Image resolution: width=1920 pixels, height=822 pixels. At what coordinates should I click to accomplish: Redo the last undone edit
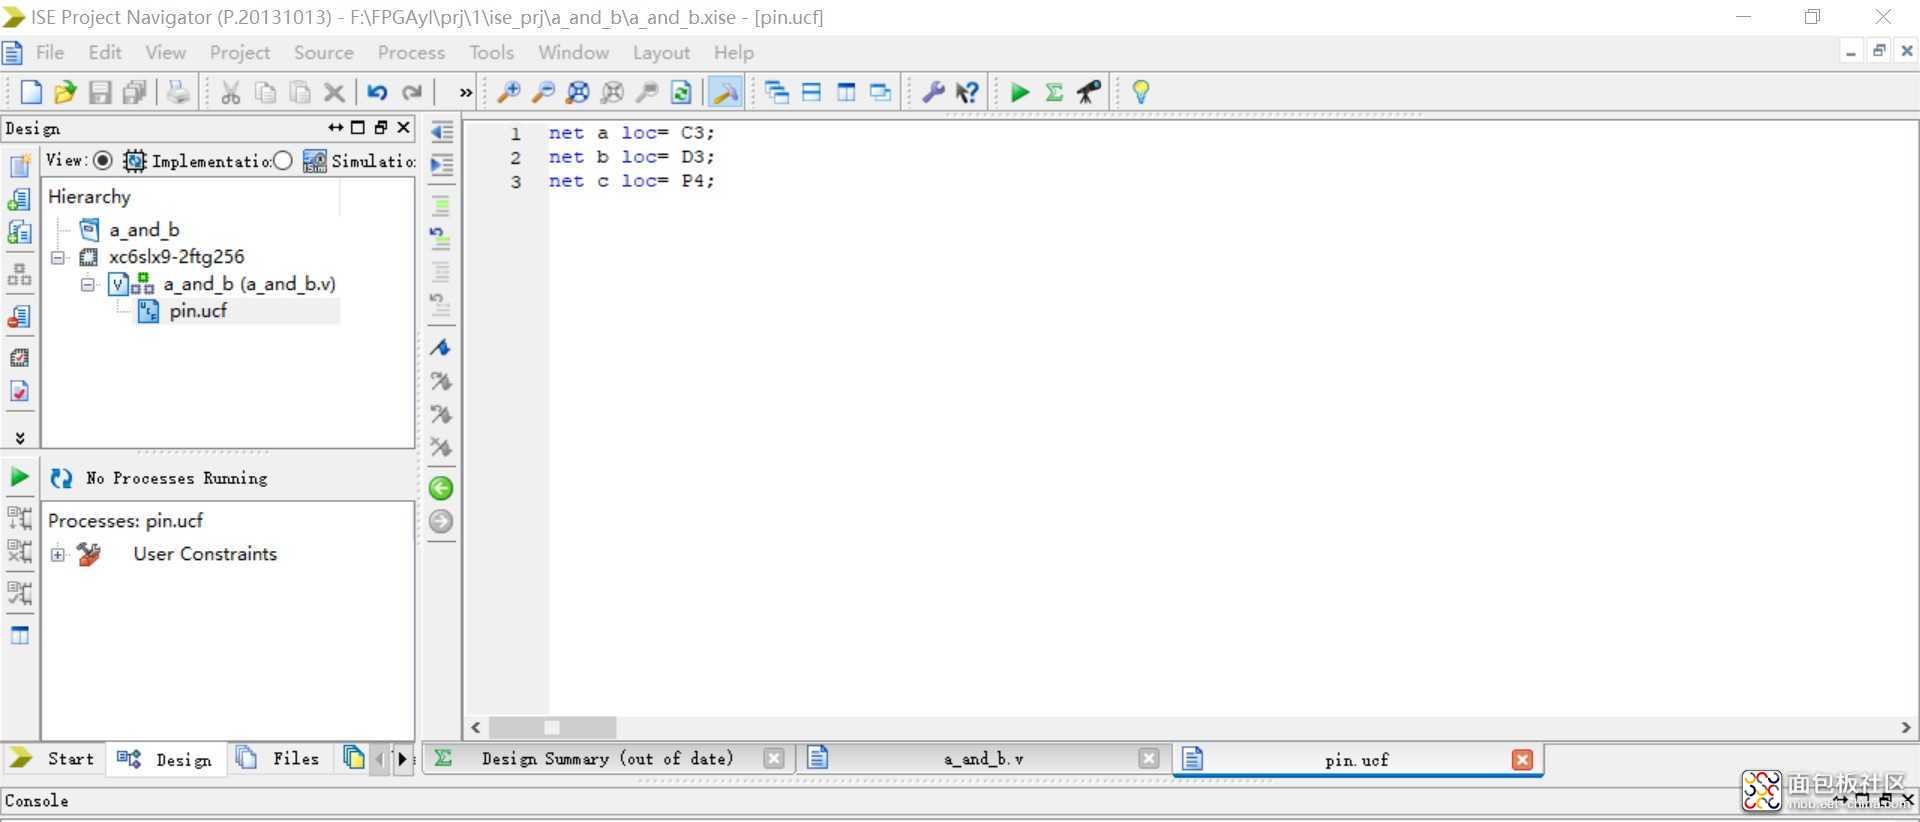coord(412,92)
